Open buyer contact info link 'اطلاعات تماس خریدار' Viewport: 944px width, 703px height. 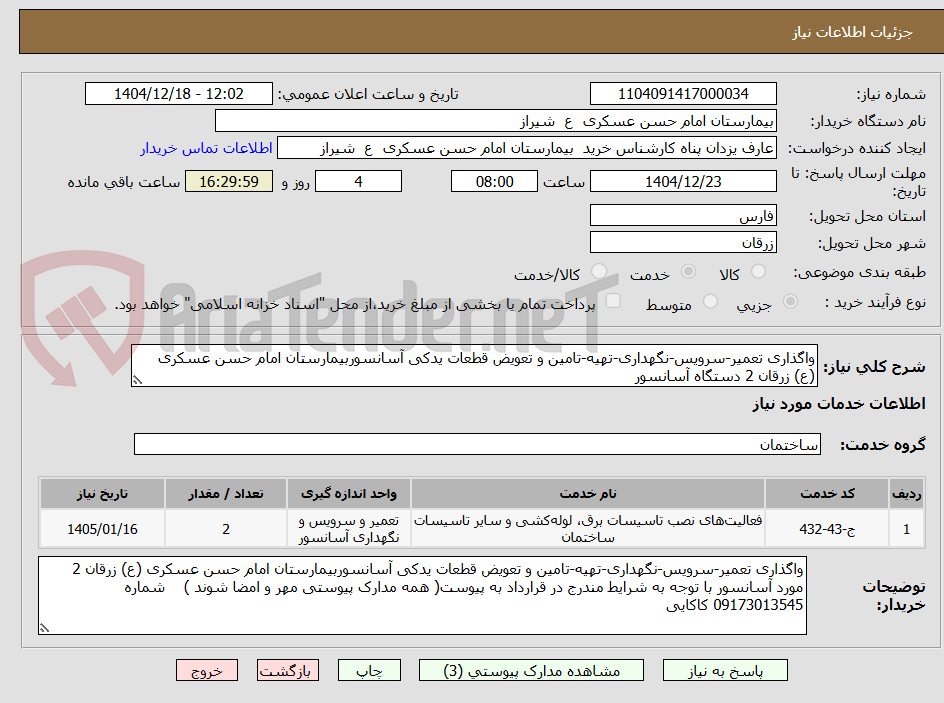tap(206, 148)
